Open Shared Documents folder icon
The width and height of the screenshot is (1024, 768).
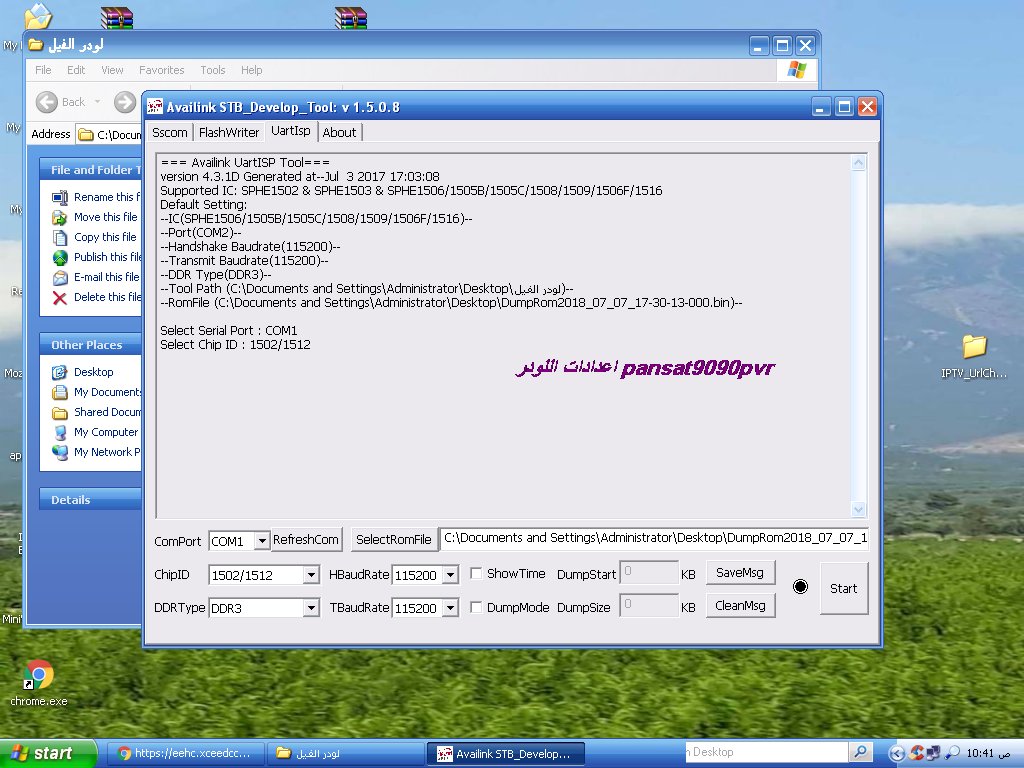[x=60, y=413]
